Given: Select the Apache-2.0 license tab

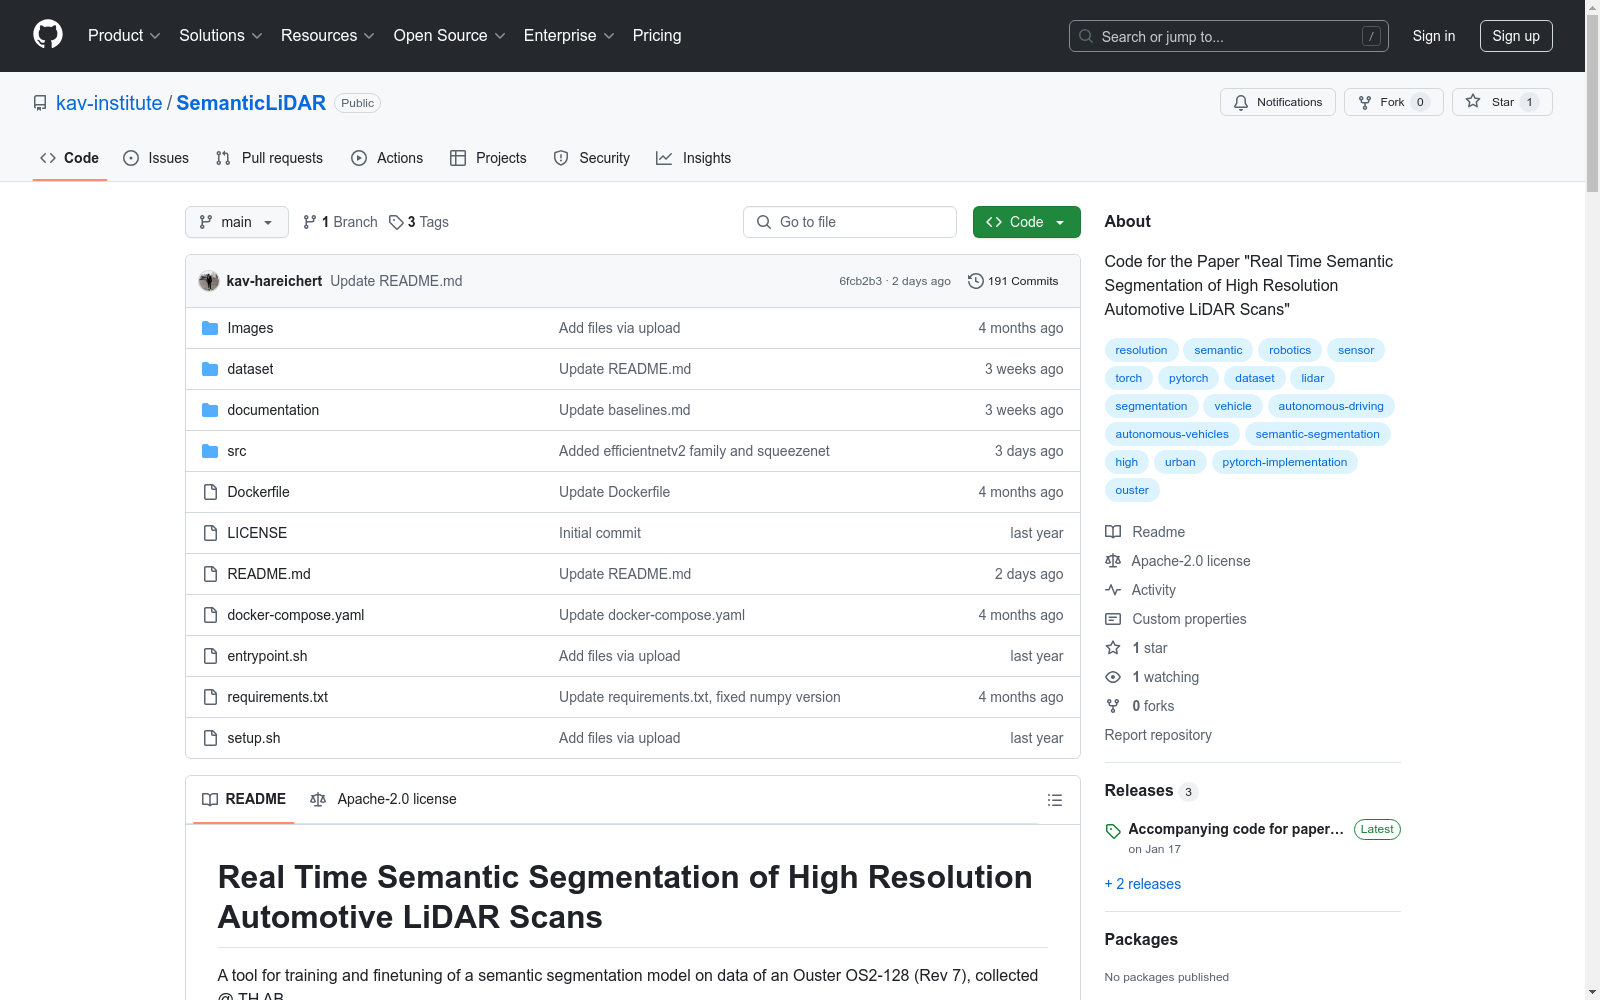Looking at the screenshot, I should 384,799.
